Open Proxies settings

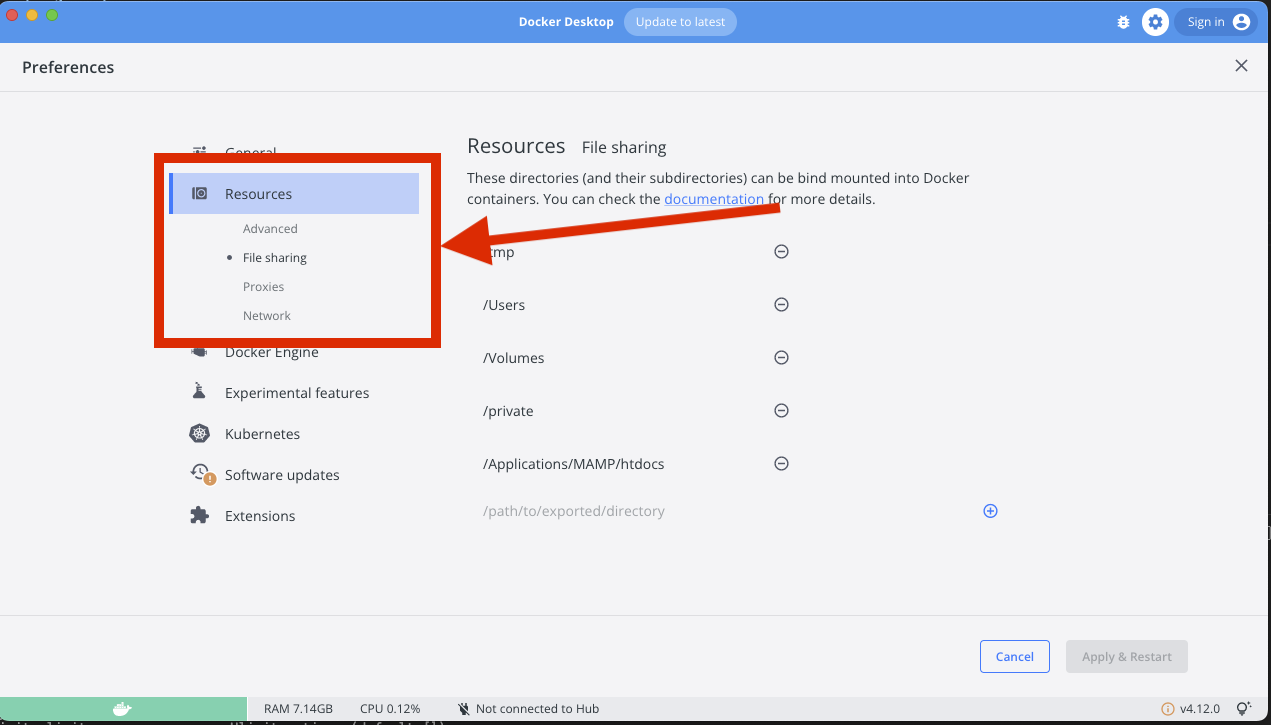[263, 287]
